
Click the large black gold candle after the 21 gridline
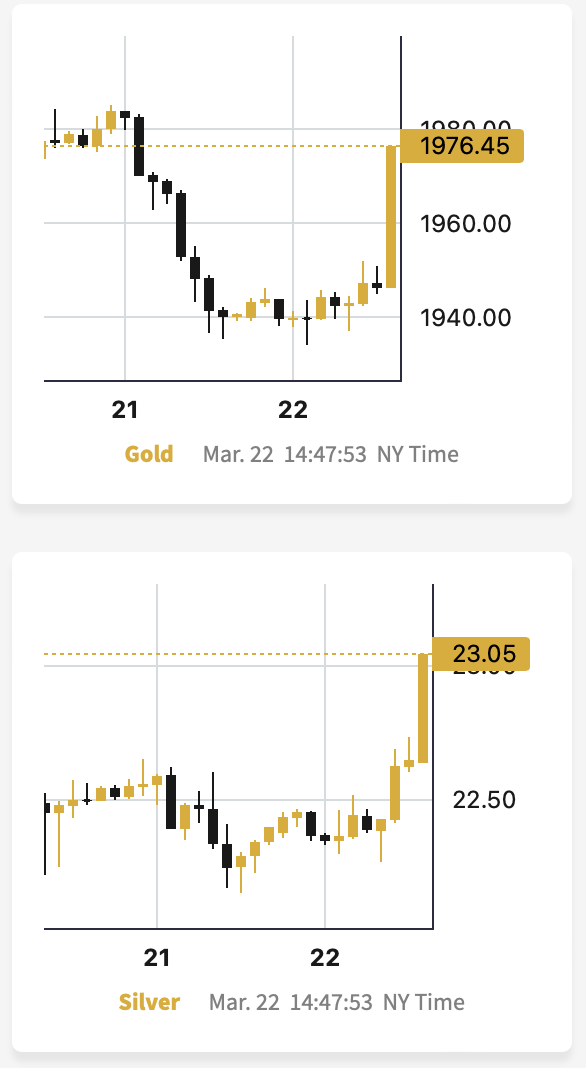pos(139,146)
